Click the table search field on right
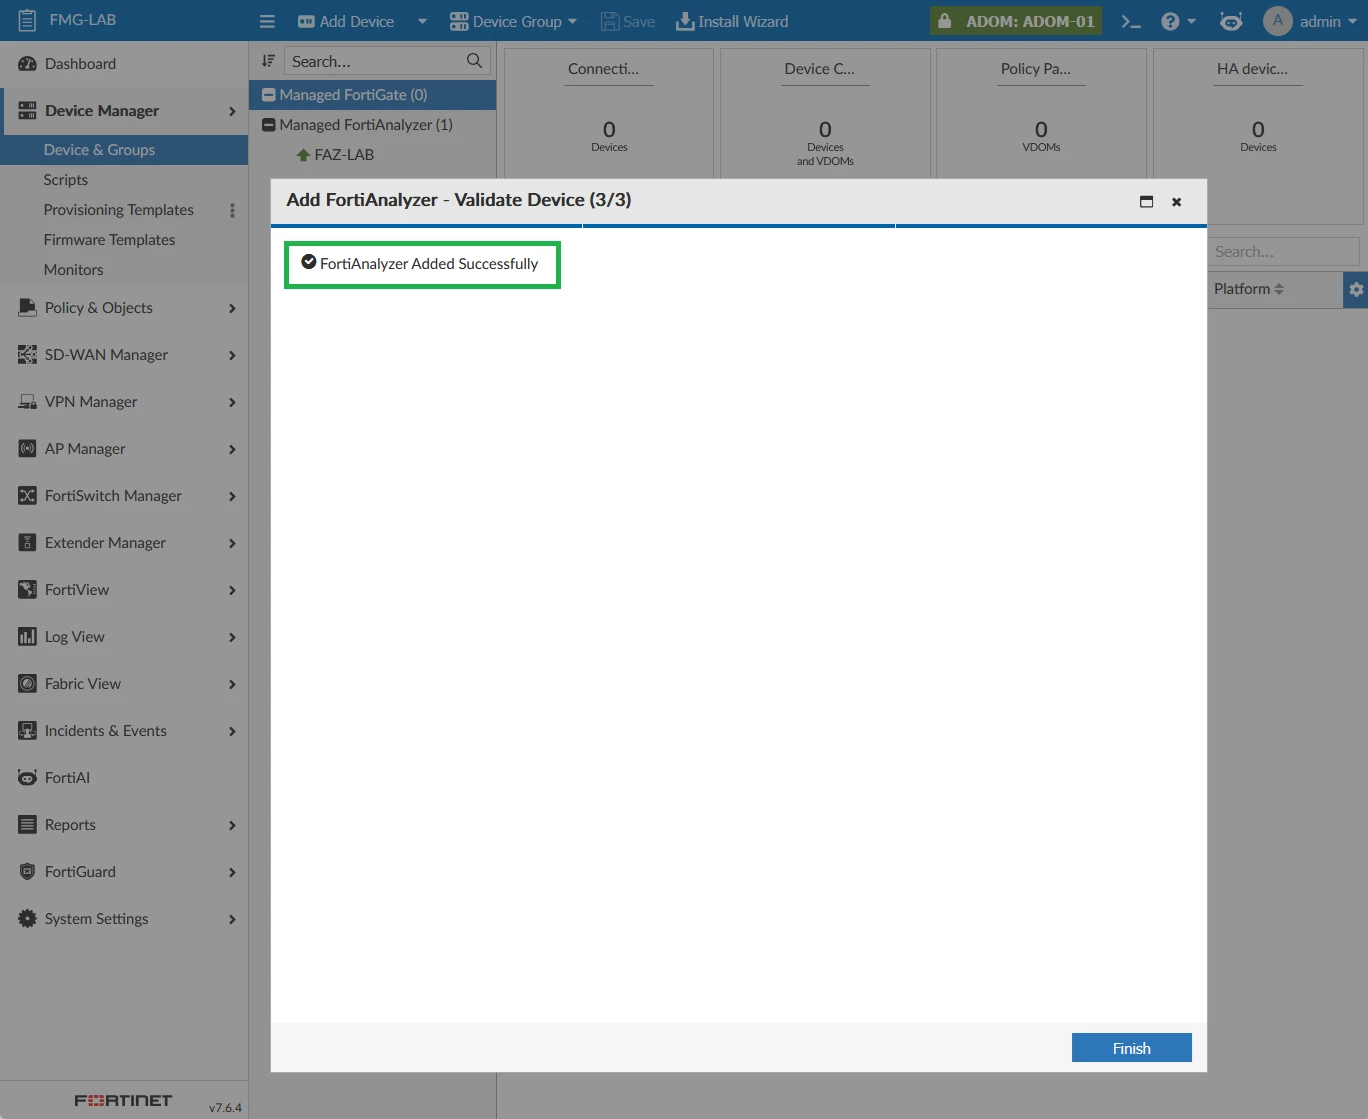Image resolution: width=1368 pixels, height=1119 pixels. (x=1284, y=252)
